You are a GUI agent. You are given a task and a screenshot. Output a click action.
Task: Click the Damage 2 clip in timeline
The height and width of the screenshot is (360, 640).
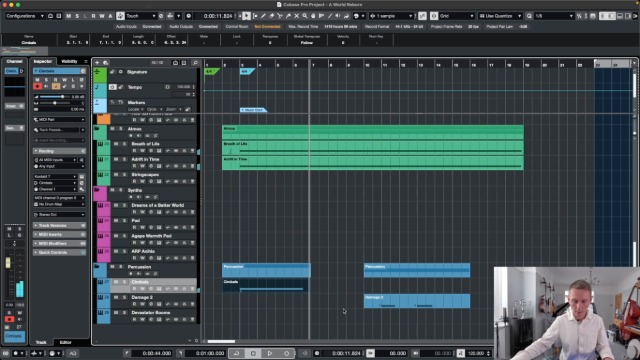tap(417, 301)
